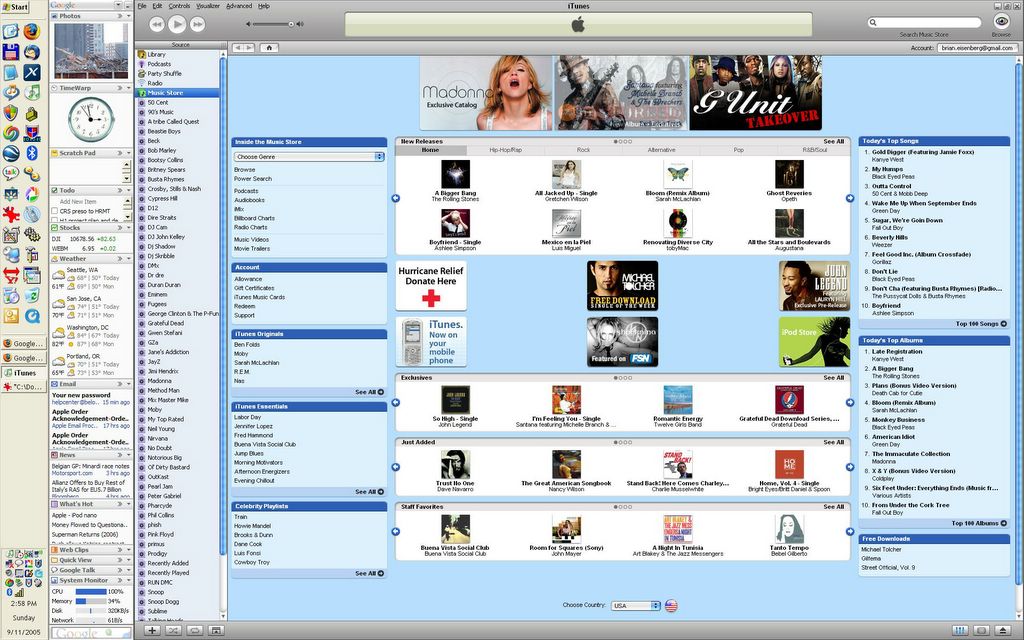Click the left arrow of Just Added
The width and height of the screenshot is (1024, 640).
point(396,467)
